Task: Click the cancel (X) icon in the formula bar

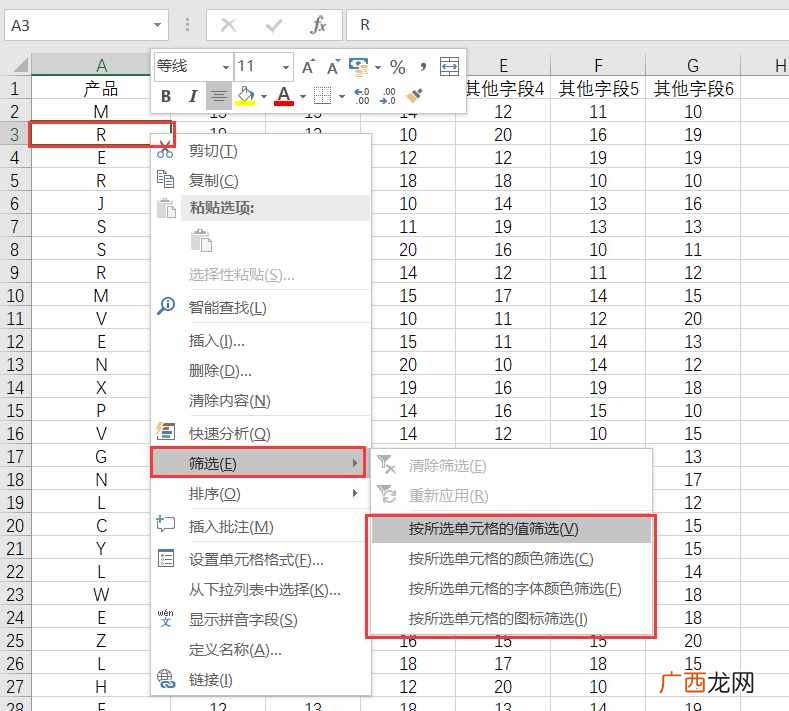Action: pos(229,25)
